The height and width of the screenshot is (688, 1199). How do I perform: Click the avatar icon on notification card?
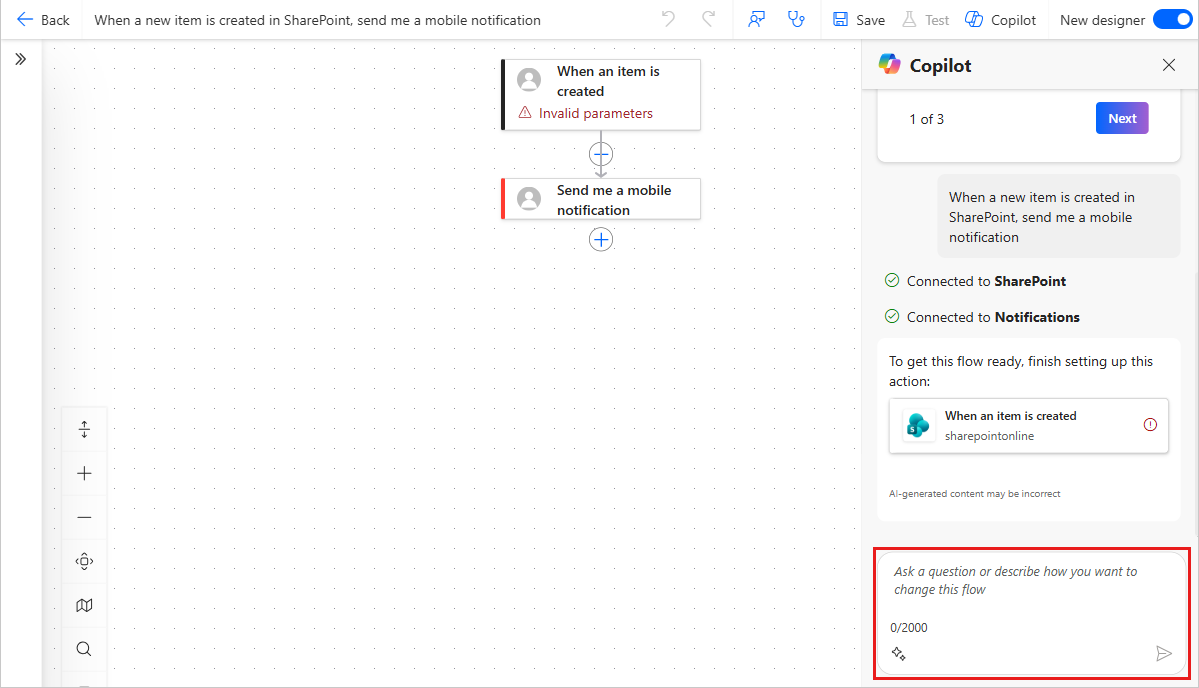[529, 199]
